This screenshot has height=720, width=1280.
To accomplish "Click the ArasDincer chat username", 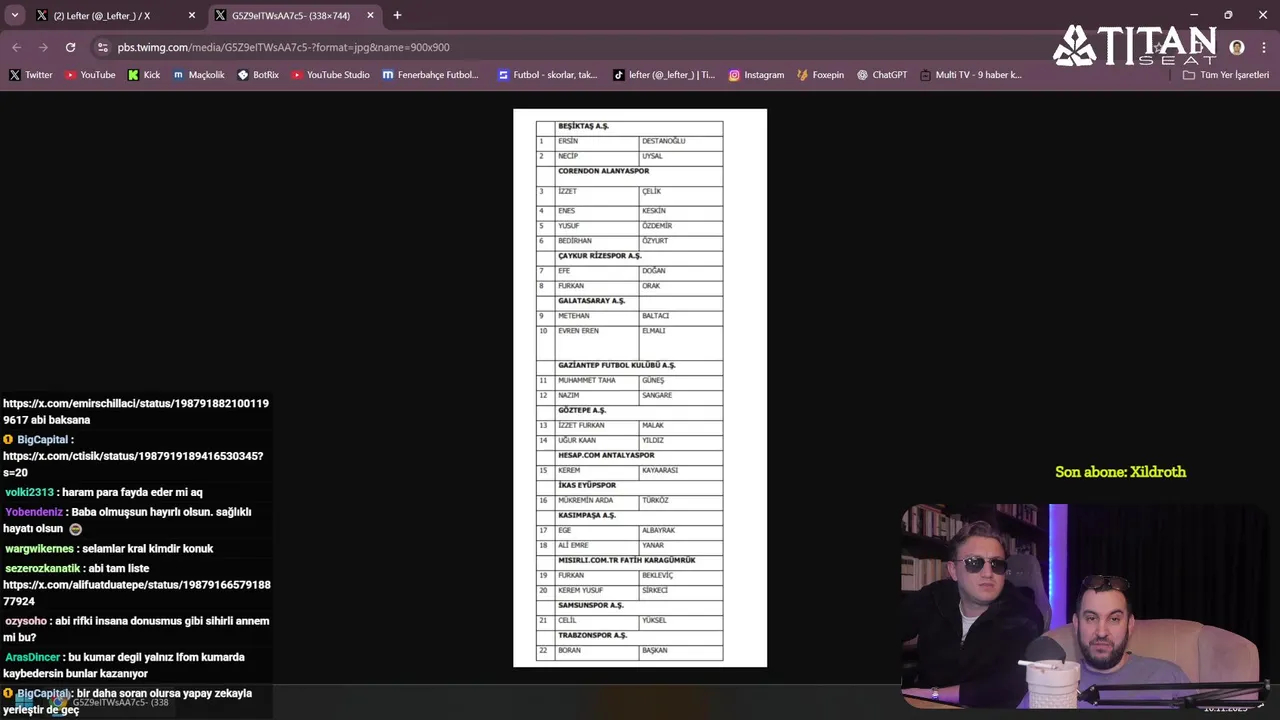I will point(32,657).
